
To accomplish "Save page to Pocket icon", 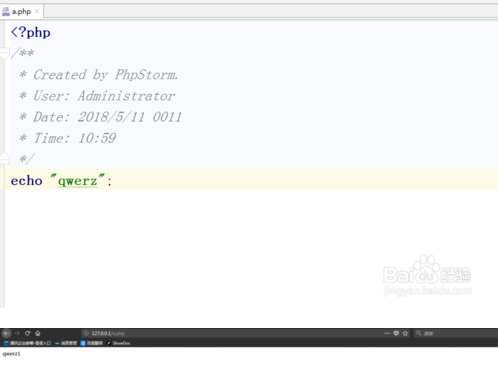I will coord(396,333).
